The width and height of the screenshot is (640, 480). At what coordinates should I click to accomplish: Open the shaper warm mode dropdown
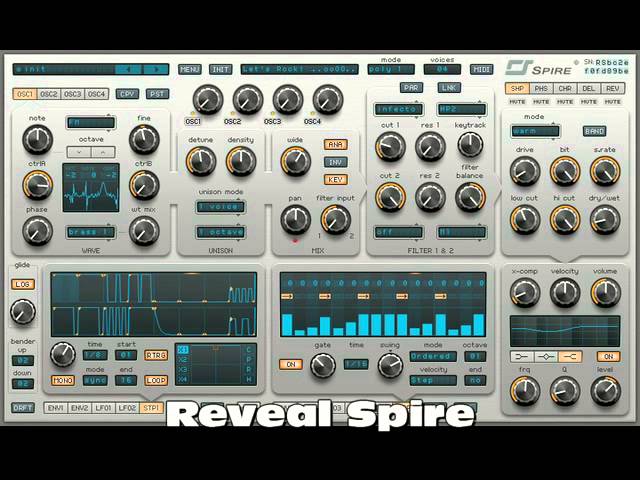[535, 131]
